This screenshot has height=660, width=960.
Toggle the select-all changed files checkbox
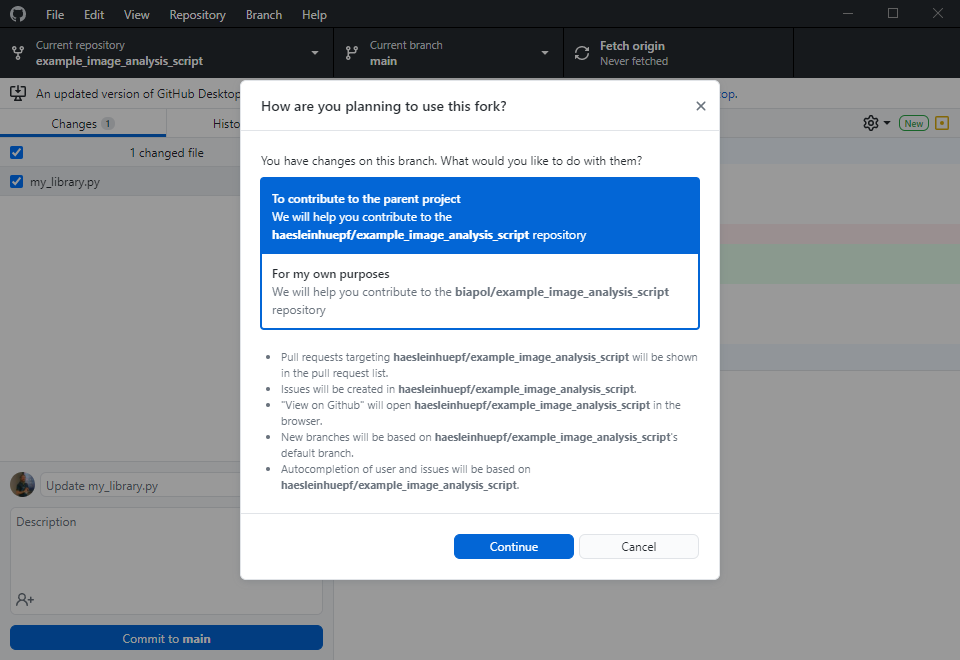pyautogui.click(x=16, y=153)
